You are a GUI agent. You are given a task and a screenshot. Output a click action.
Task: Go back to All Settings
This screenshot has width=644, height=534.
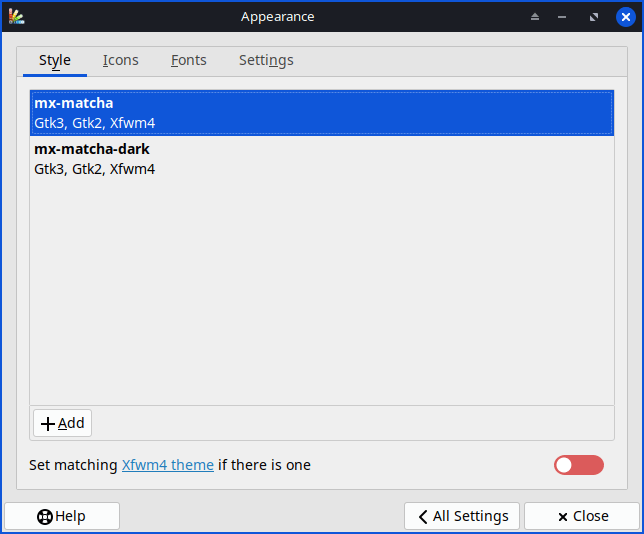click(462, 516)
